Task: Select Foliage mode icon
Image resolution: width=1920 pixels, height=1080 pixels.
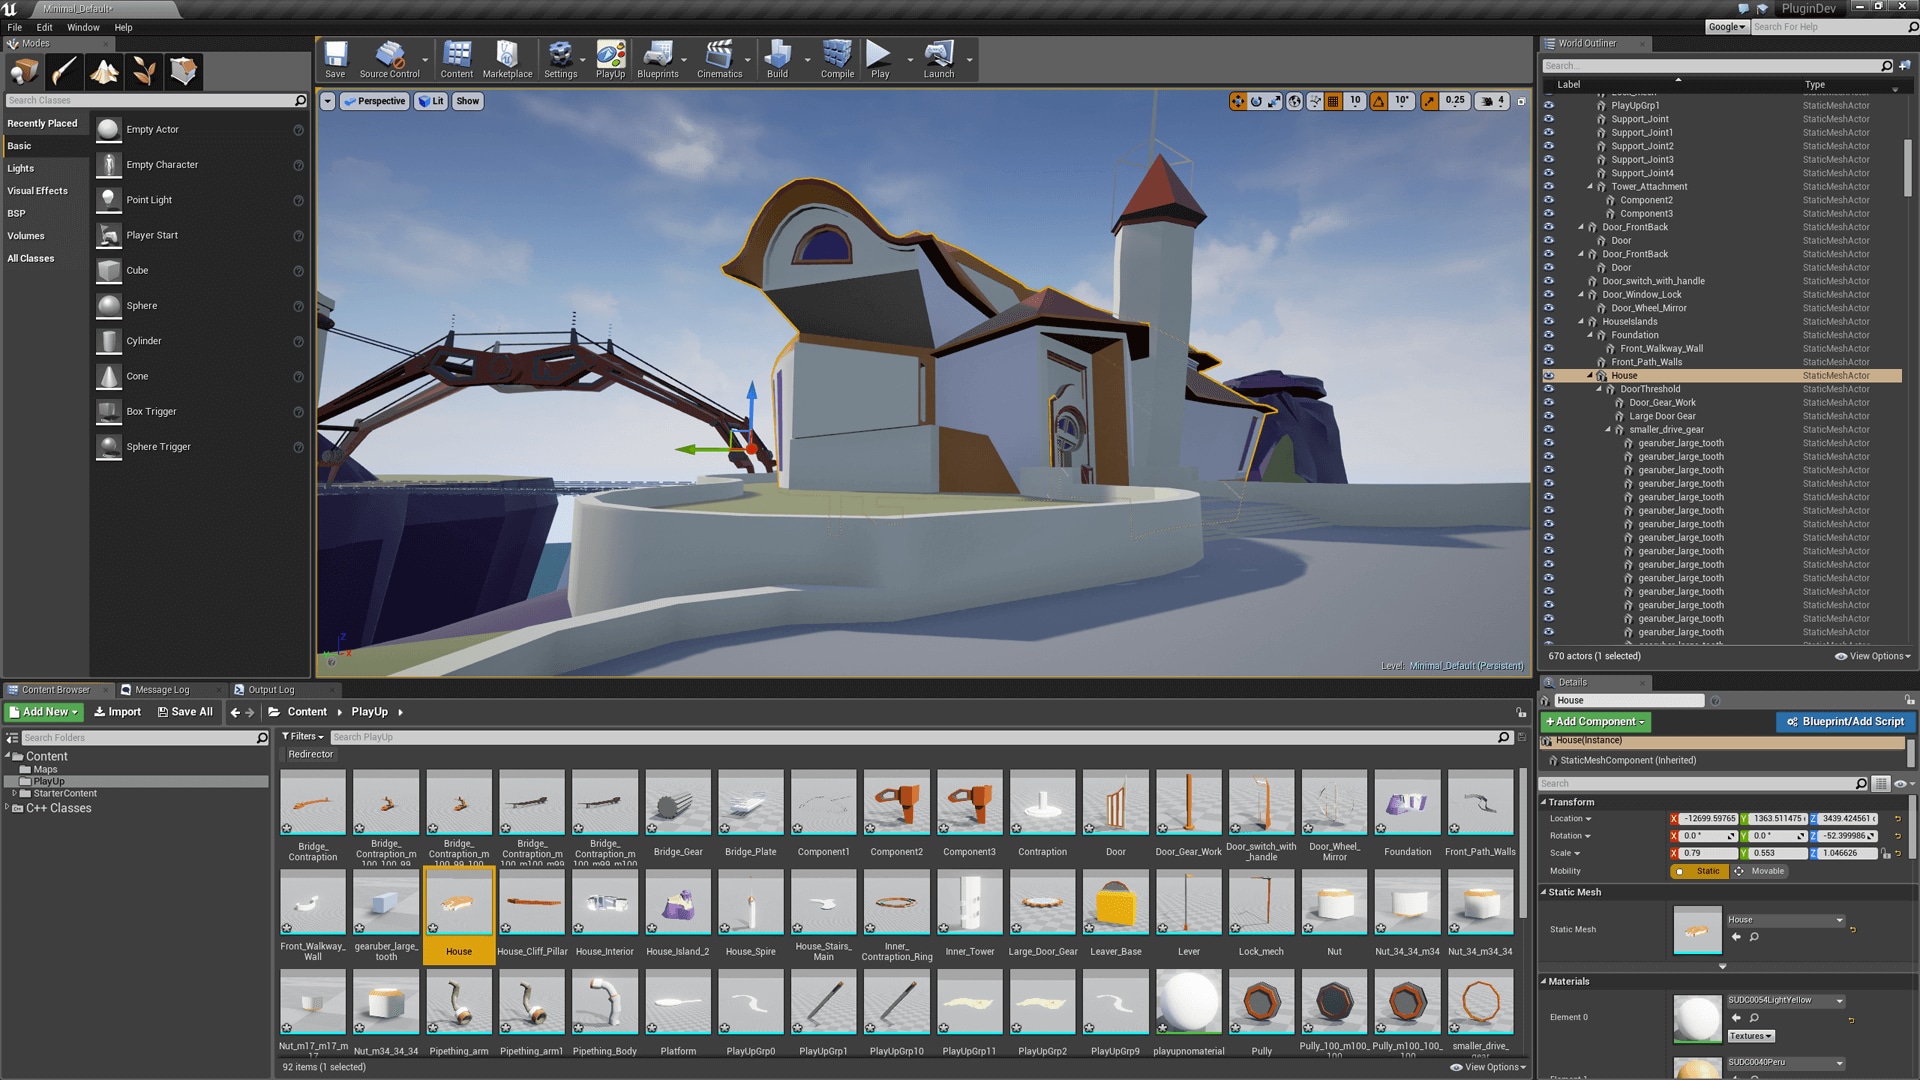Action: point(144,71)
